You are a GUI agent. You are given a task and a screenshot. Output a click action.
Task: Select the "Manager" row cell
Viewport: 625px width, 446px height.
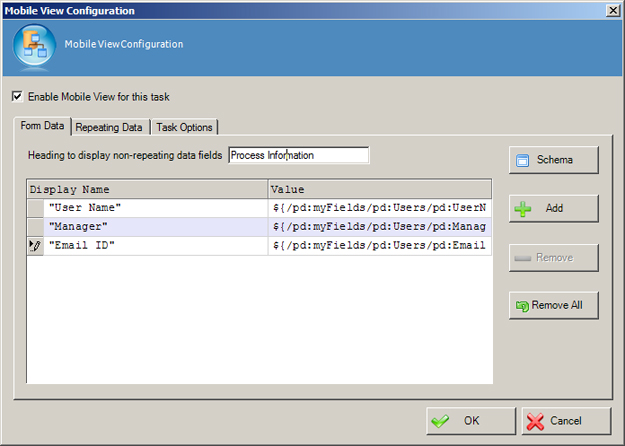pos(155,227)
